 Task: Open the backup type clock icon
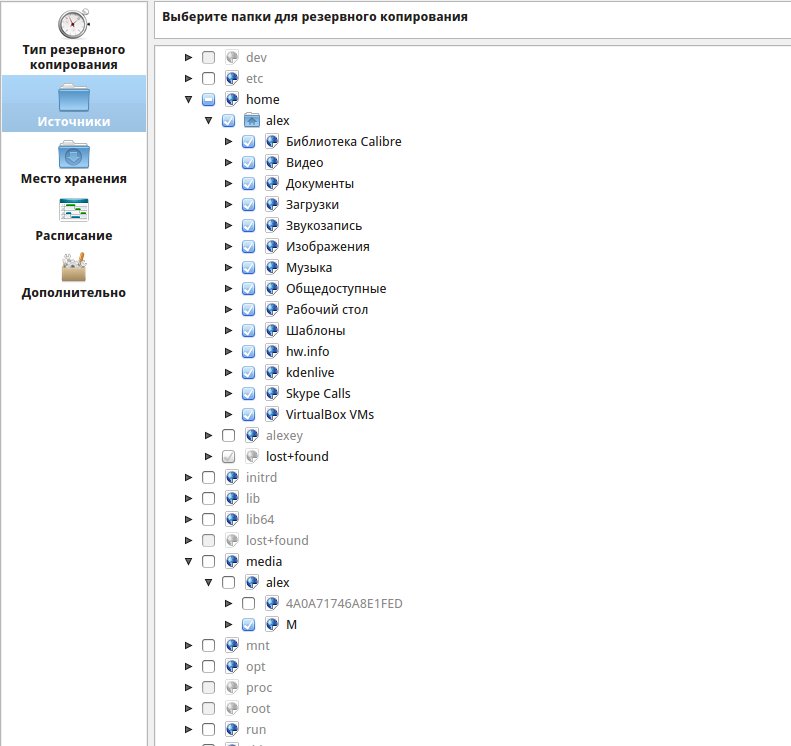[74, 23]
